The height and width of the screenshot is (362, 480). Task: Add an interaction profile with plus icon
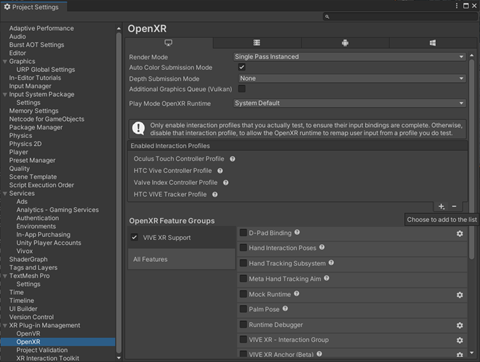[x=441, y=207]
